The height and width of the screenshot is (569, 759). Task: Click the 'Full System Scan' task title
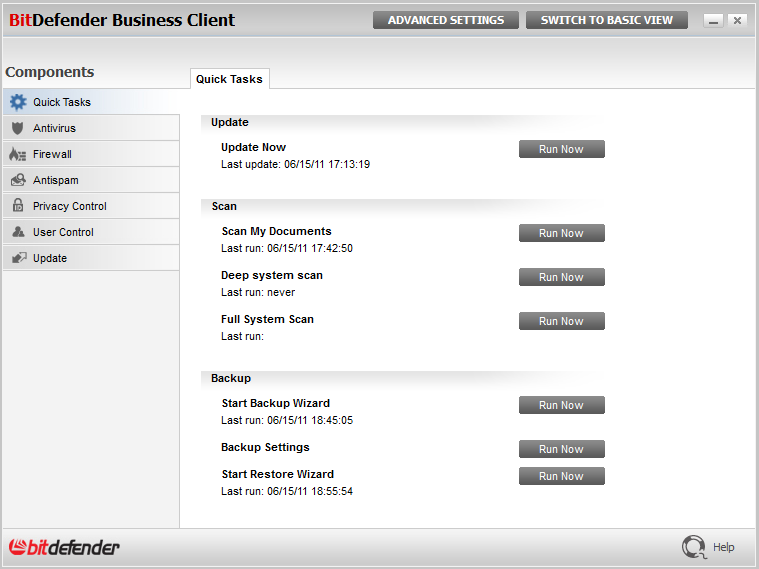pyautogui.click(x=267, y=319)
